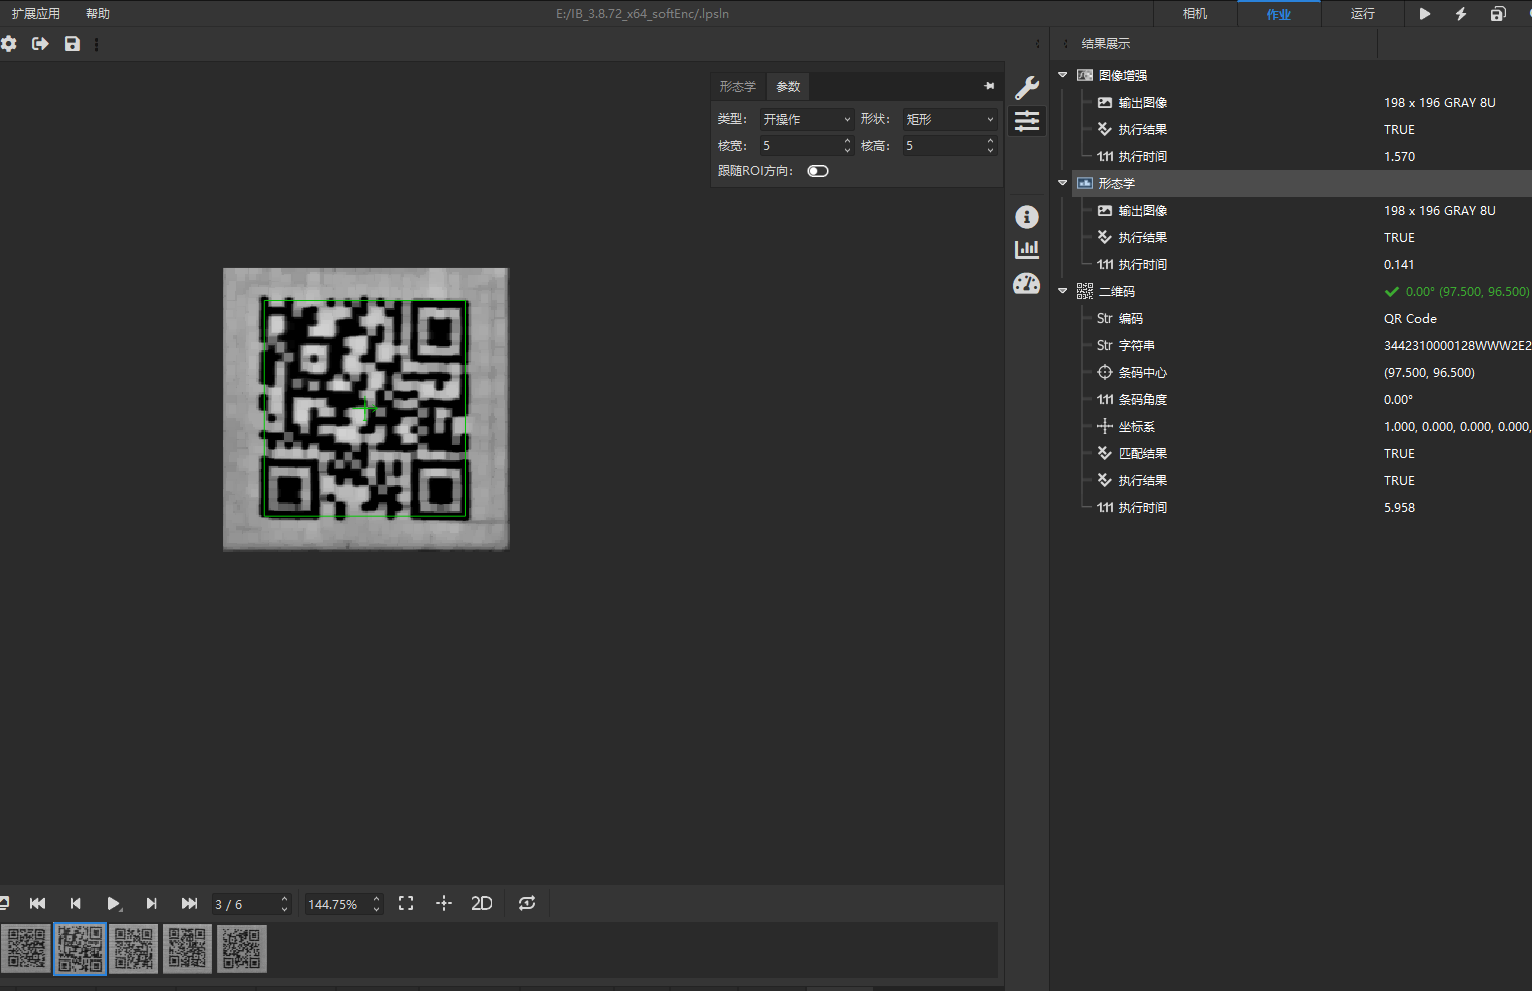This screenshot has height=991, width=1532.
Task: Select the fifth QR code thumbnail
Action: [x=241, y=948]
